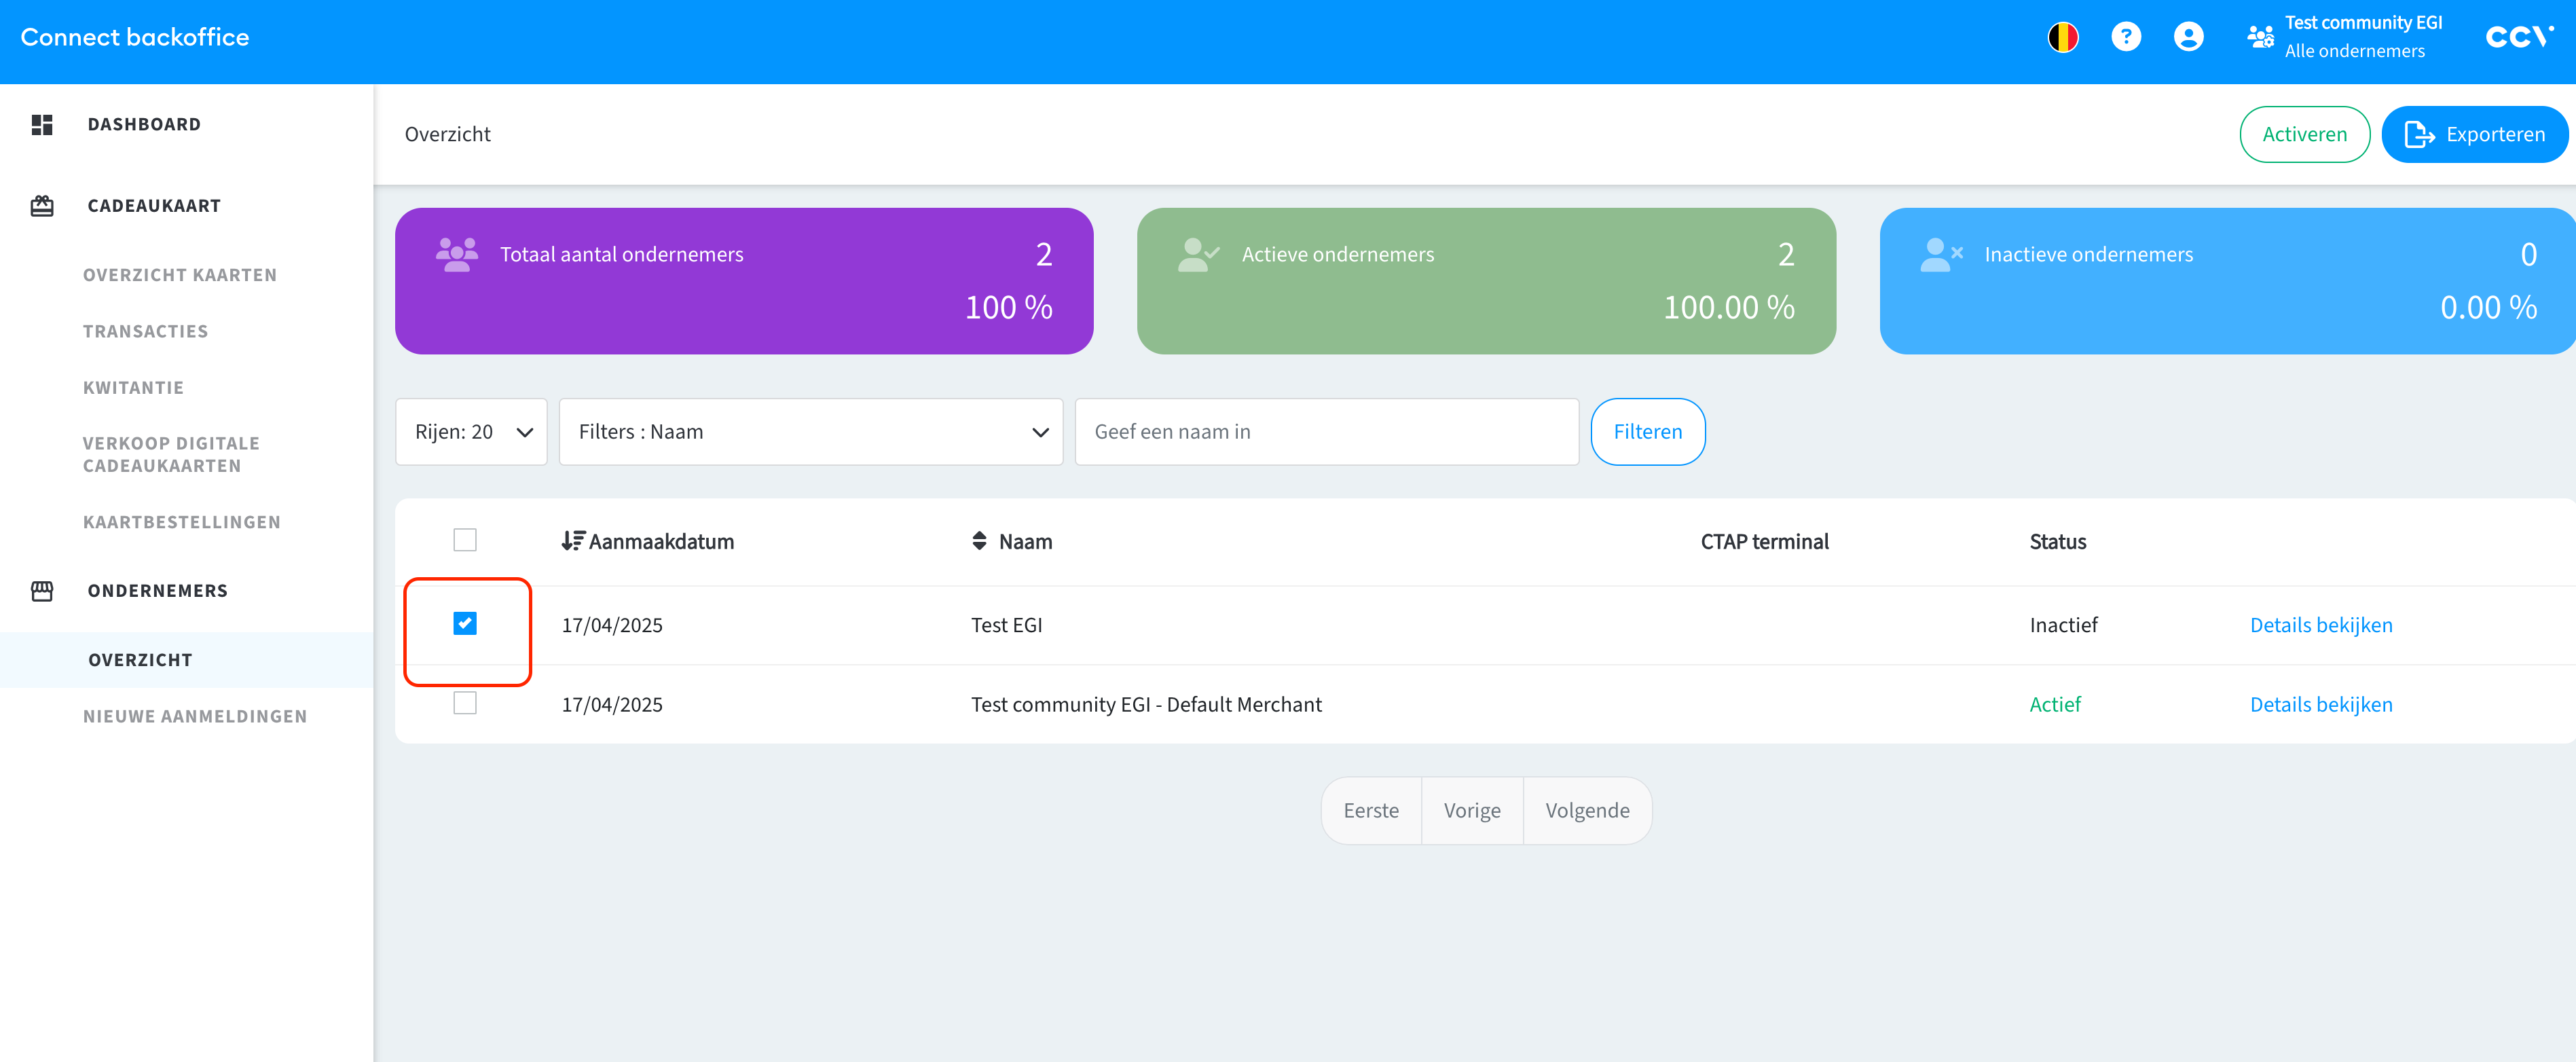Click the Ondernemers shop icon
2576x1062 pixels.
pos(42,591)
